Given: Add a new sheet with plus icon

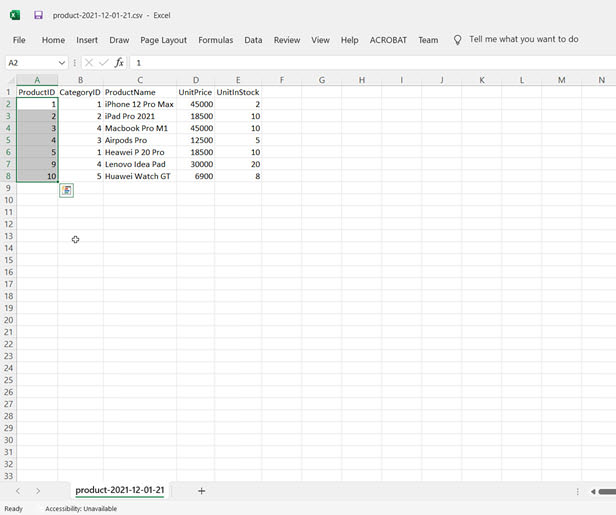Looking at the screenshot, I should 202,491.
